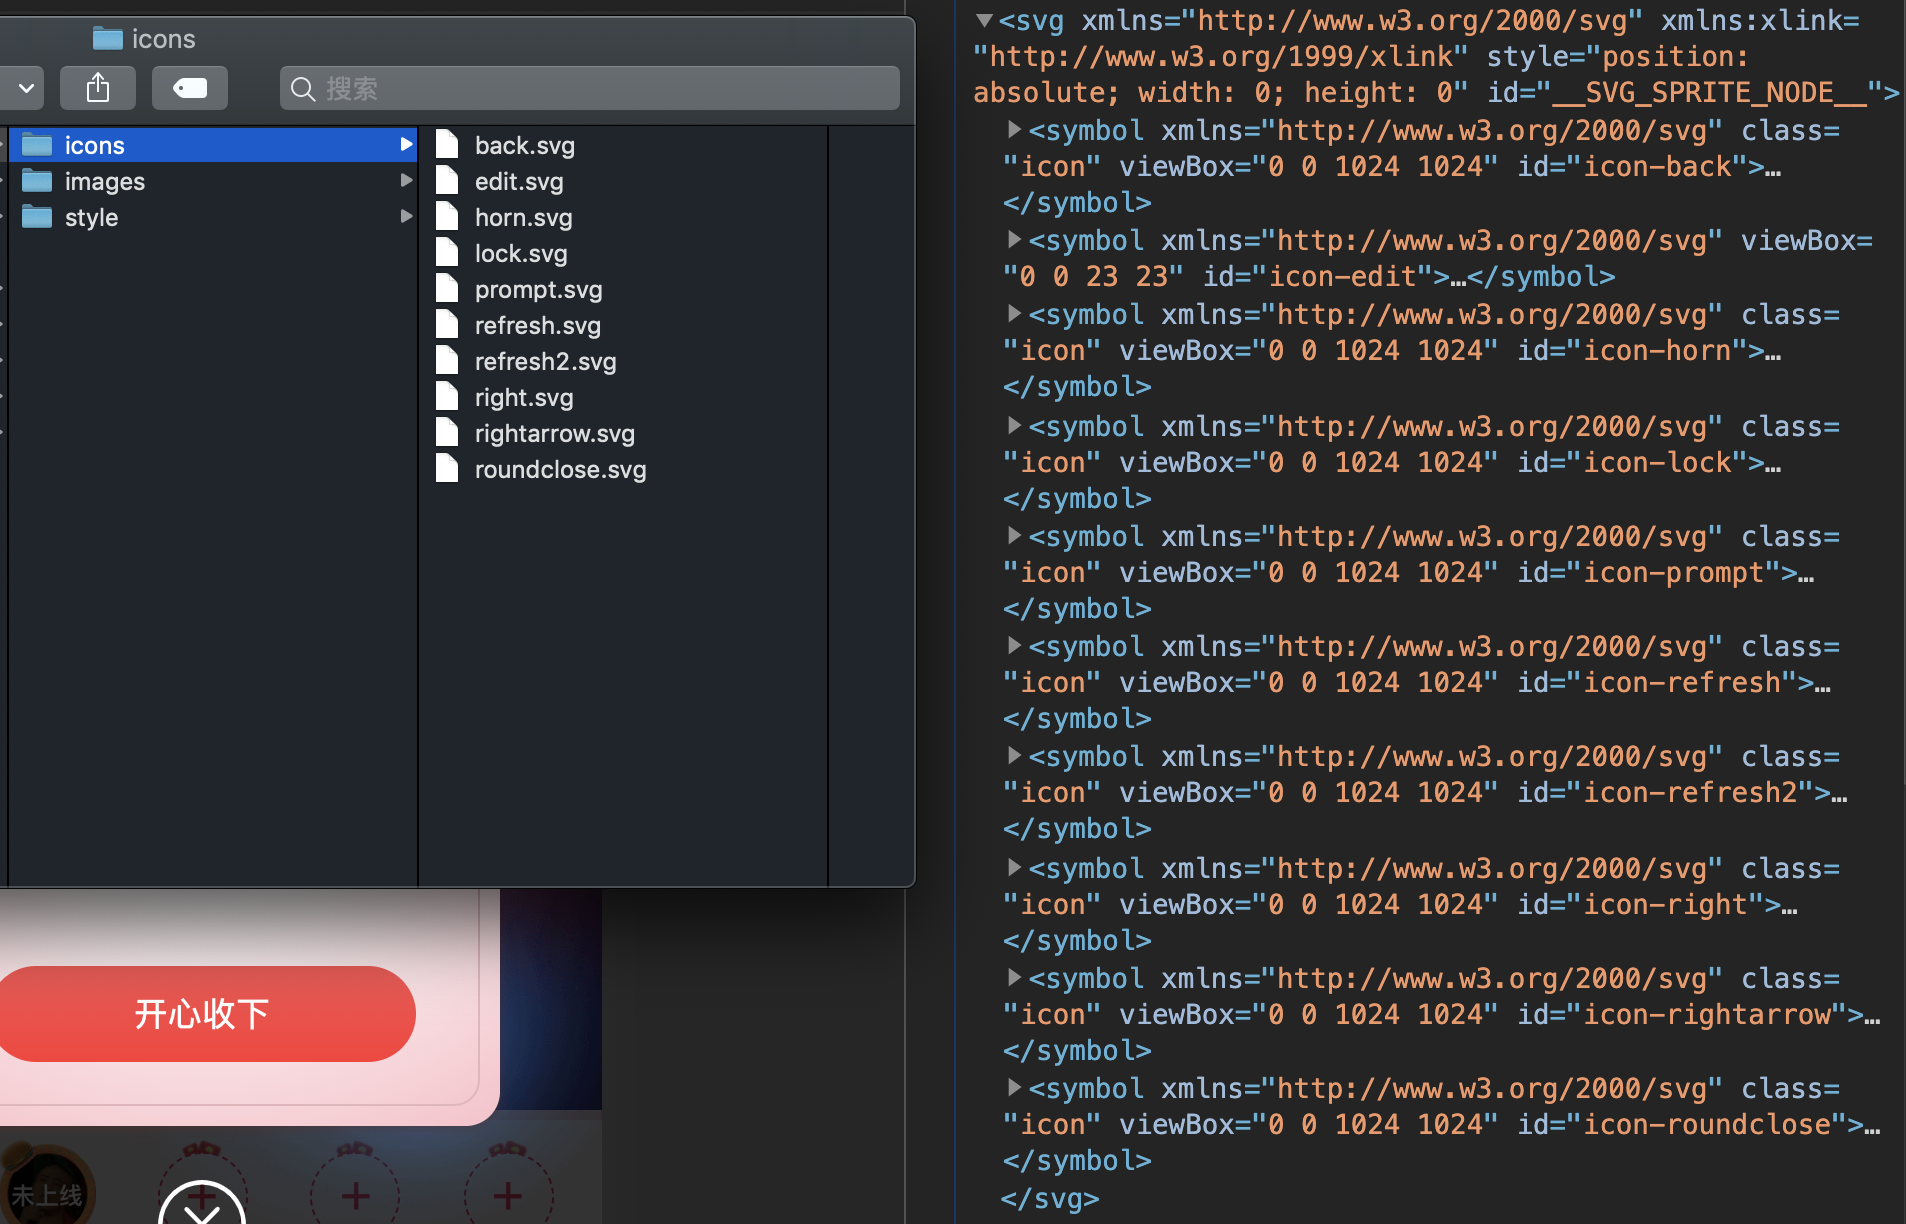Expand the images folder arrow
The height and width of the screenshot is (1224, 1906).
[406, 181]
